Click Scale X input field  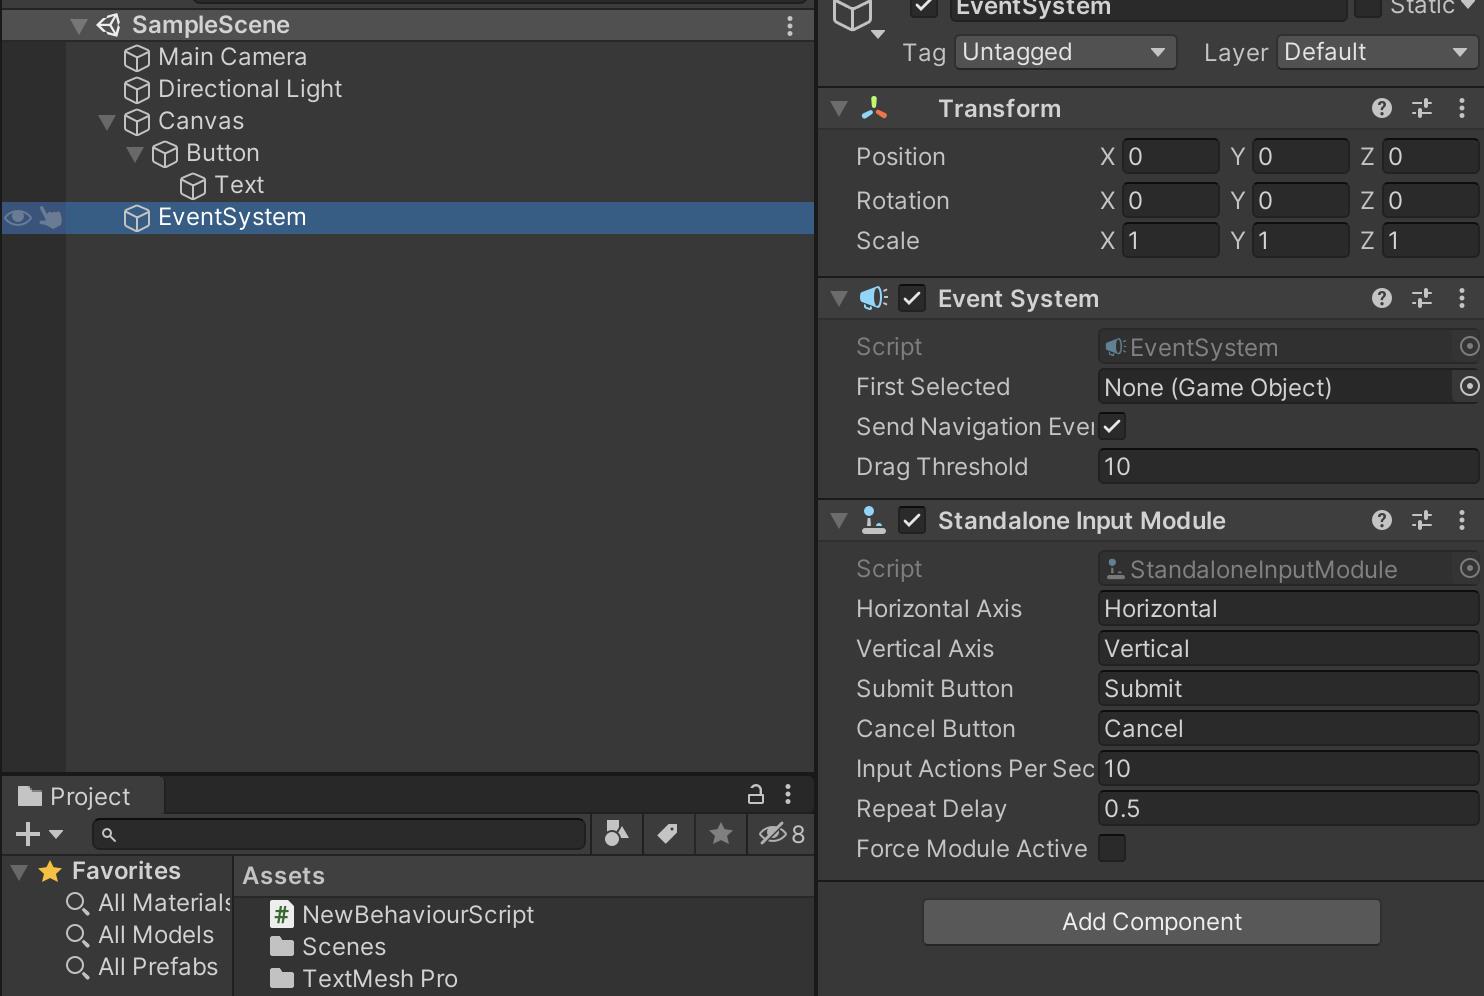pyautogui.click(x=1170, y=241)
